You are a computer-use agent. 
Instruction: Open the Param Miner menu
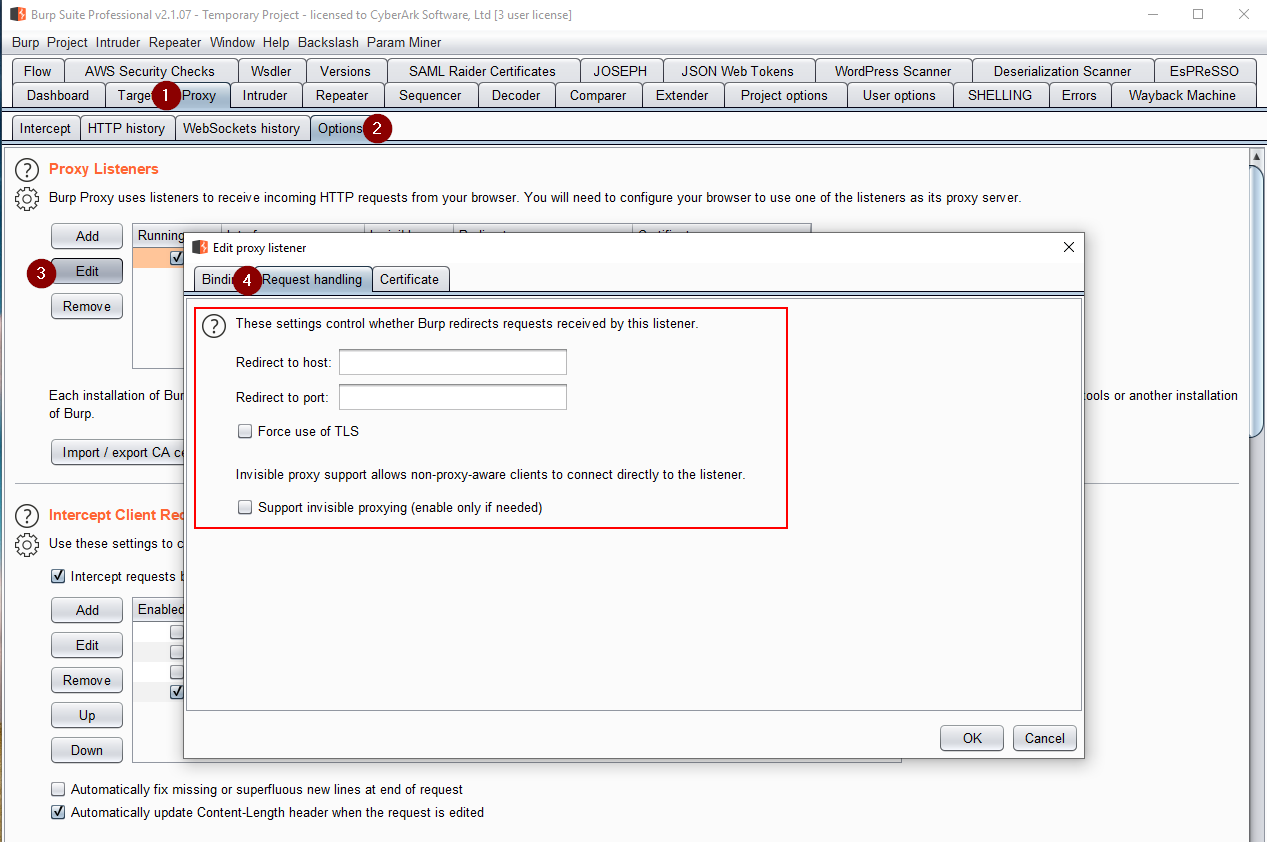click(x=404, y=43)
